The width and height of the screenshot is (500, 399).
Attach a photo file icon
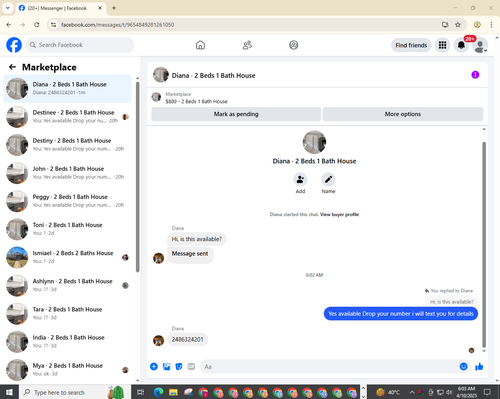(x=166, y=367)
